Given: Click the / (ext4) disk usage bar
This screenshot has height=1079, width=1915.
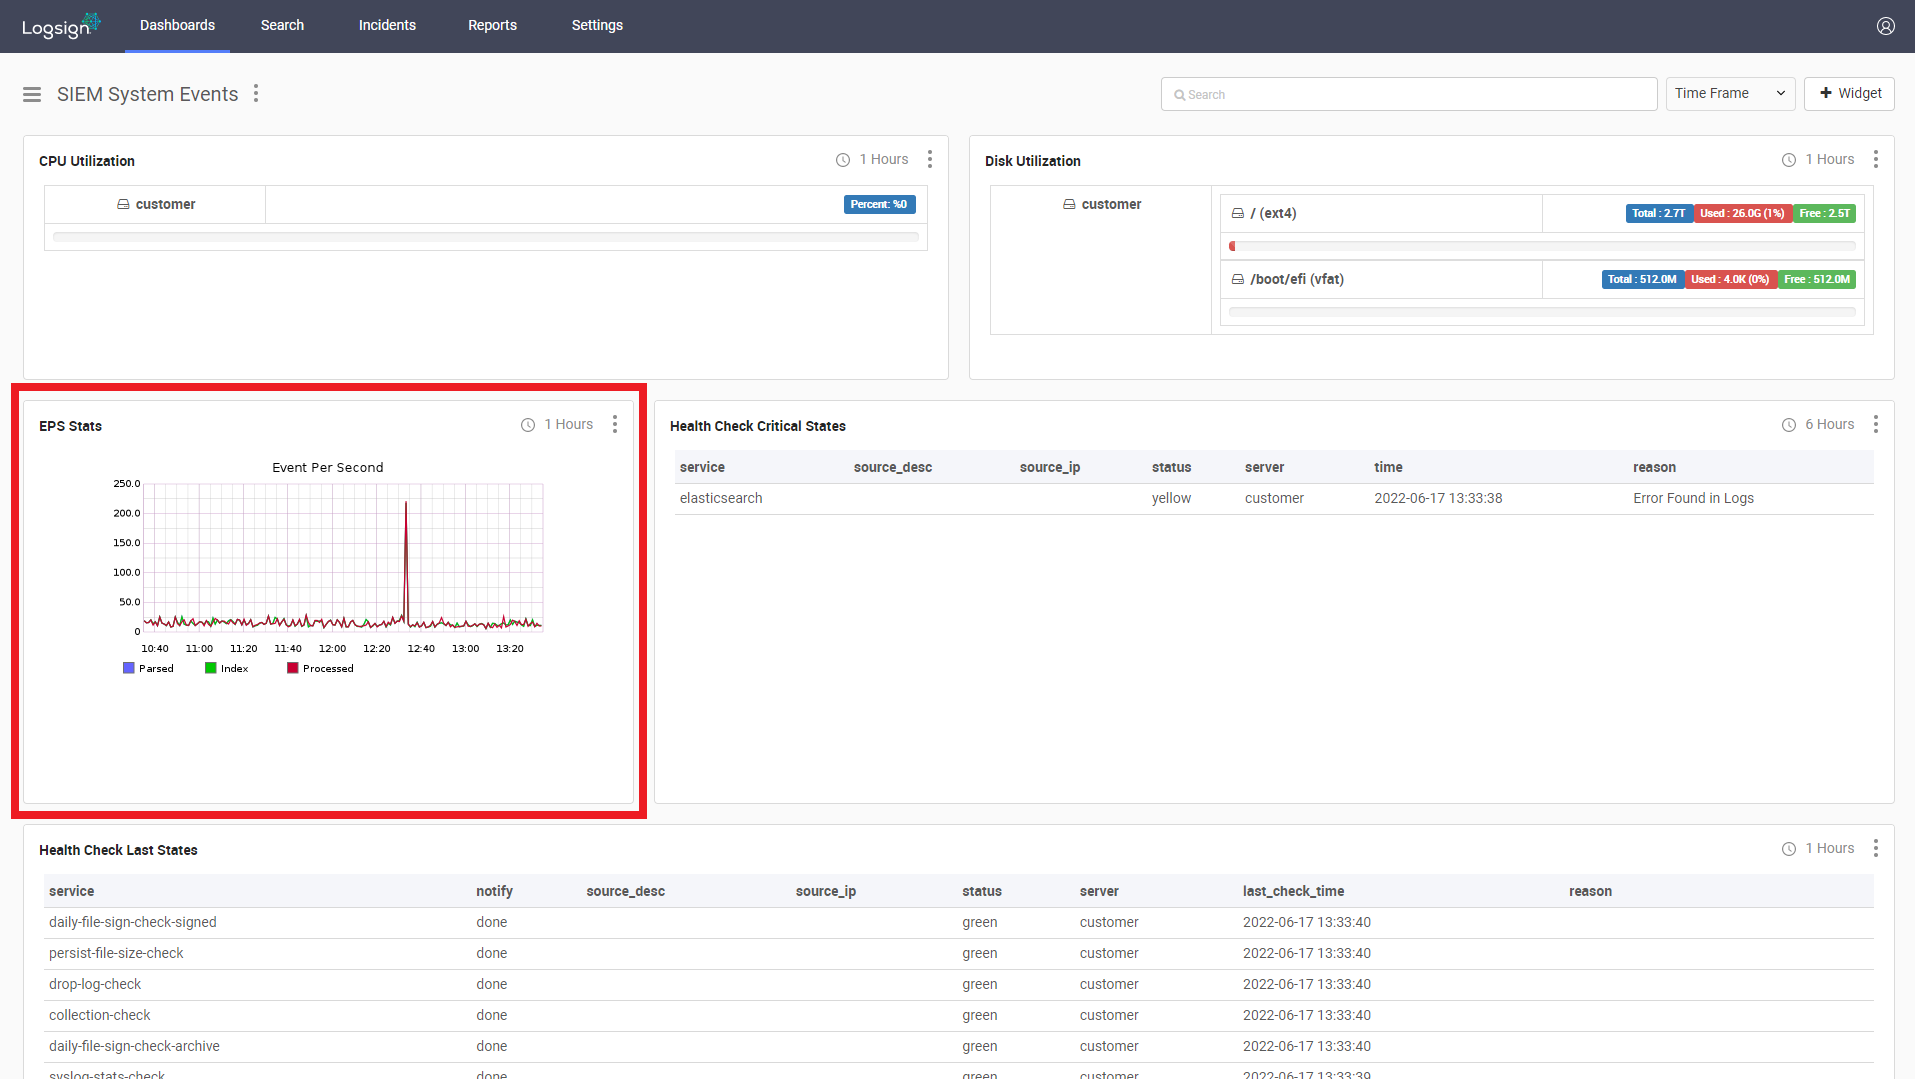Looking at the screenshot, I should point(1542,246).
